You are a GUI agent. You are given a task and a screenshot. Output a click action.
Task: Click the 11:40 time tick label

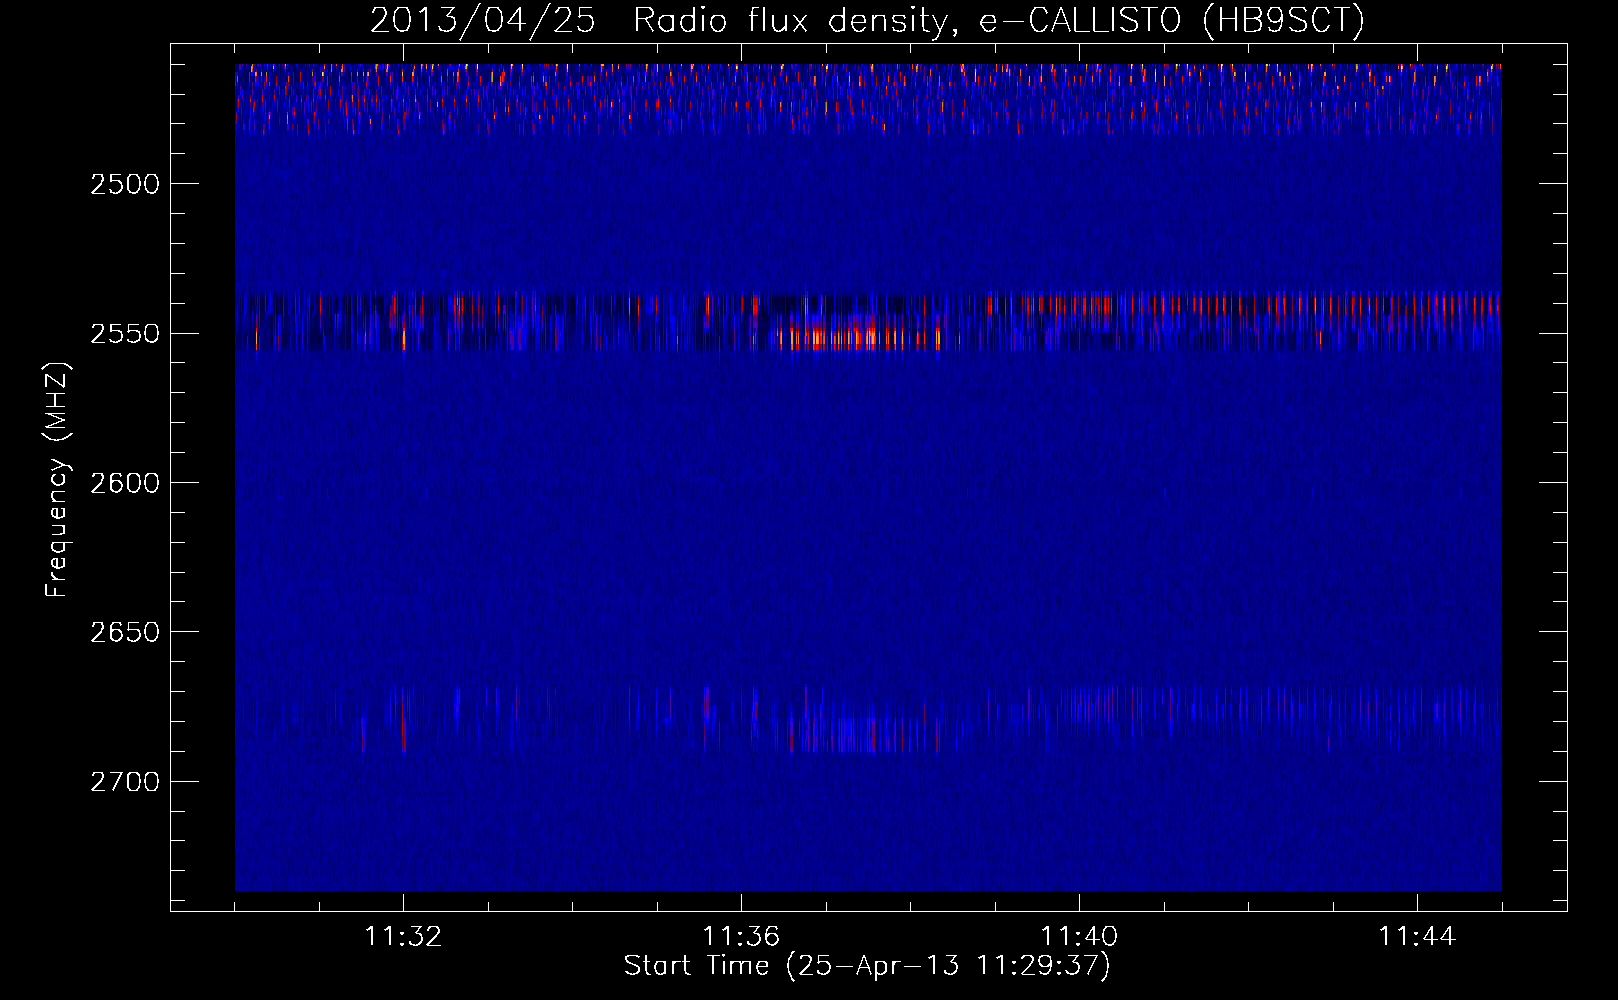(1079, 937)
